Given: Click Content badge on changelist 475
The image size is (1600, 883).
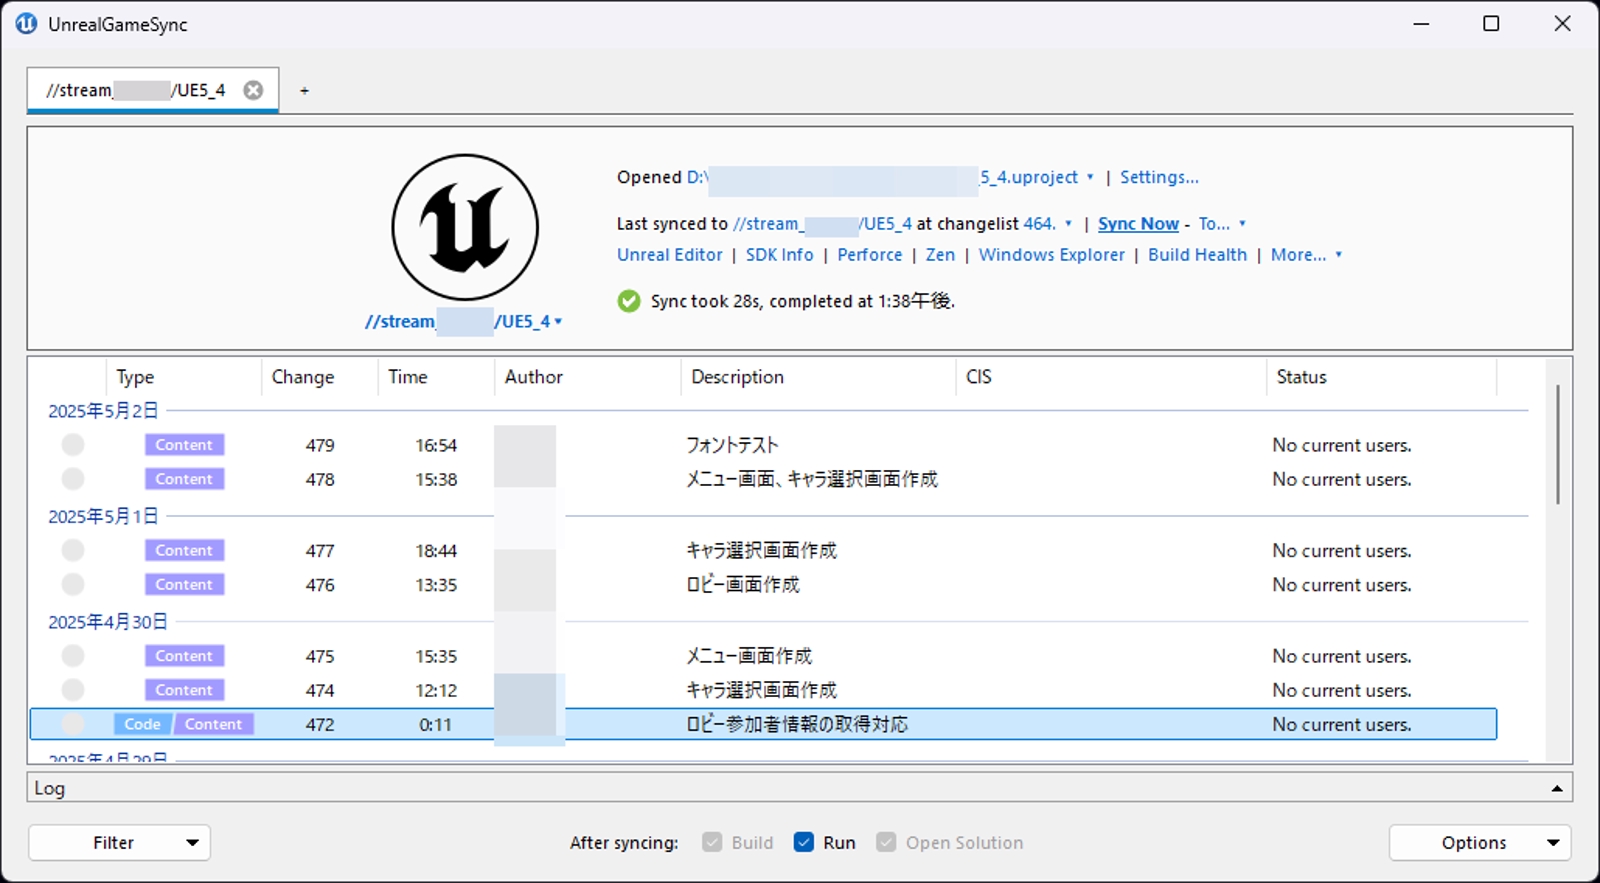Looking at the screenshot, I should click(184, 656).
